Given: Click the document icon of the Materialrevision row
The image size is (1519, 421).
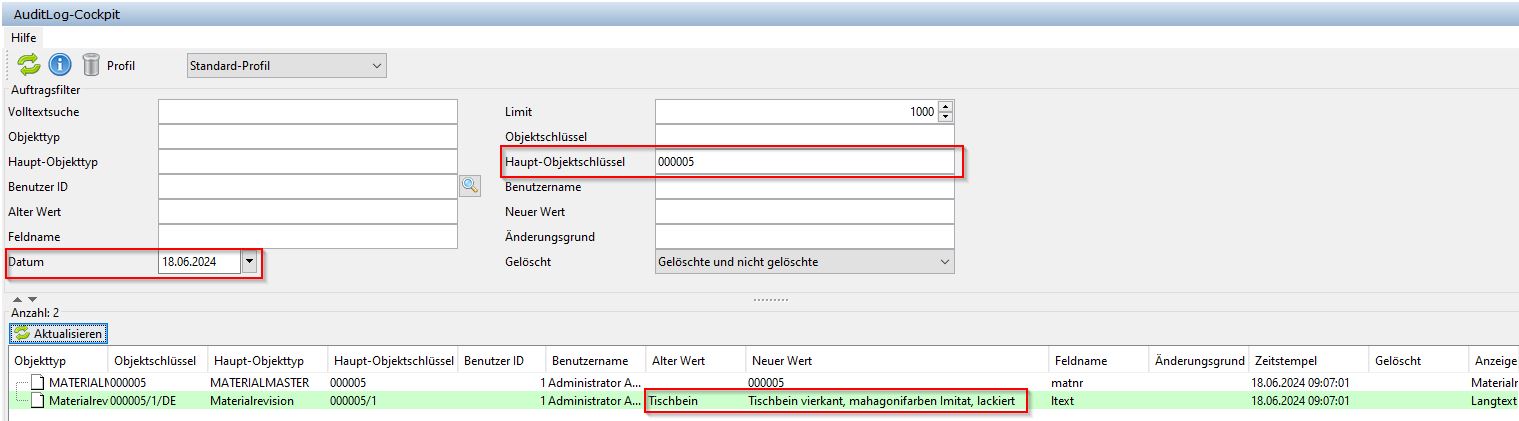Looking at the screenshot, I should 37,401.
